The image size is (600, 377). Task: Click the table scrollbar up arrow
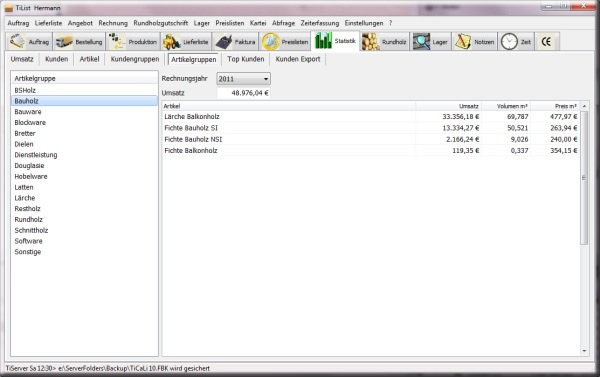584,106
